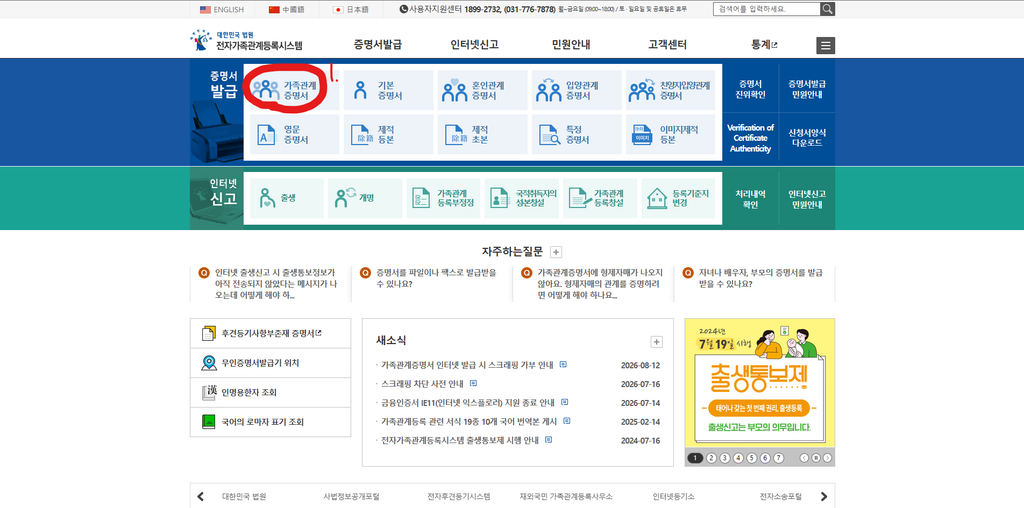The image size is (1024, 508).
Task: Open 특정 증명서 issuance
Action: pos(577,135)
